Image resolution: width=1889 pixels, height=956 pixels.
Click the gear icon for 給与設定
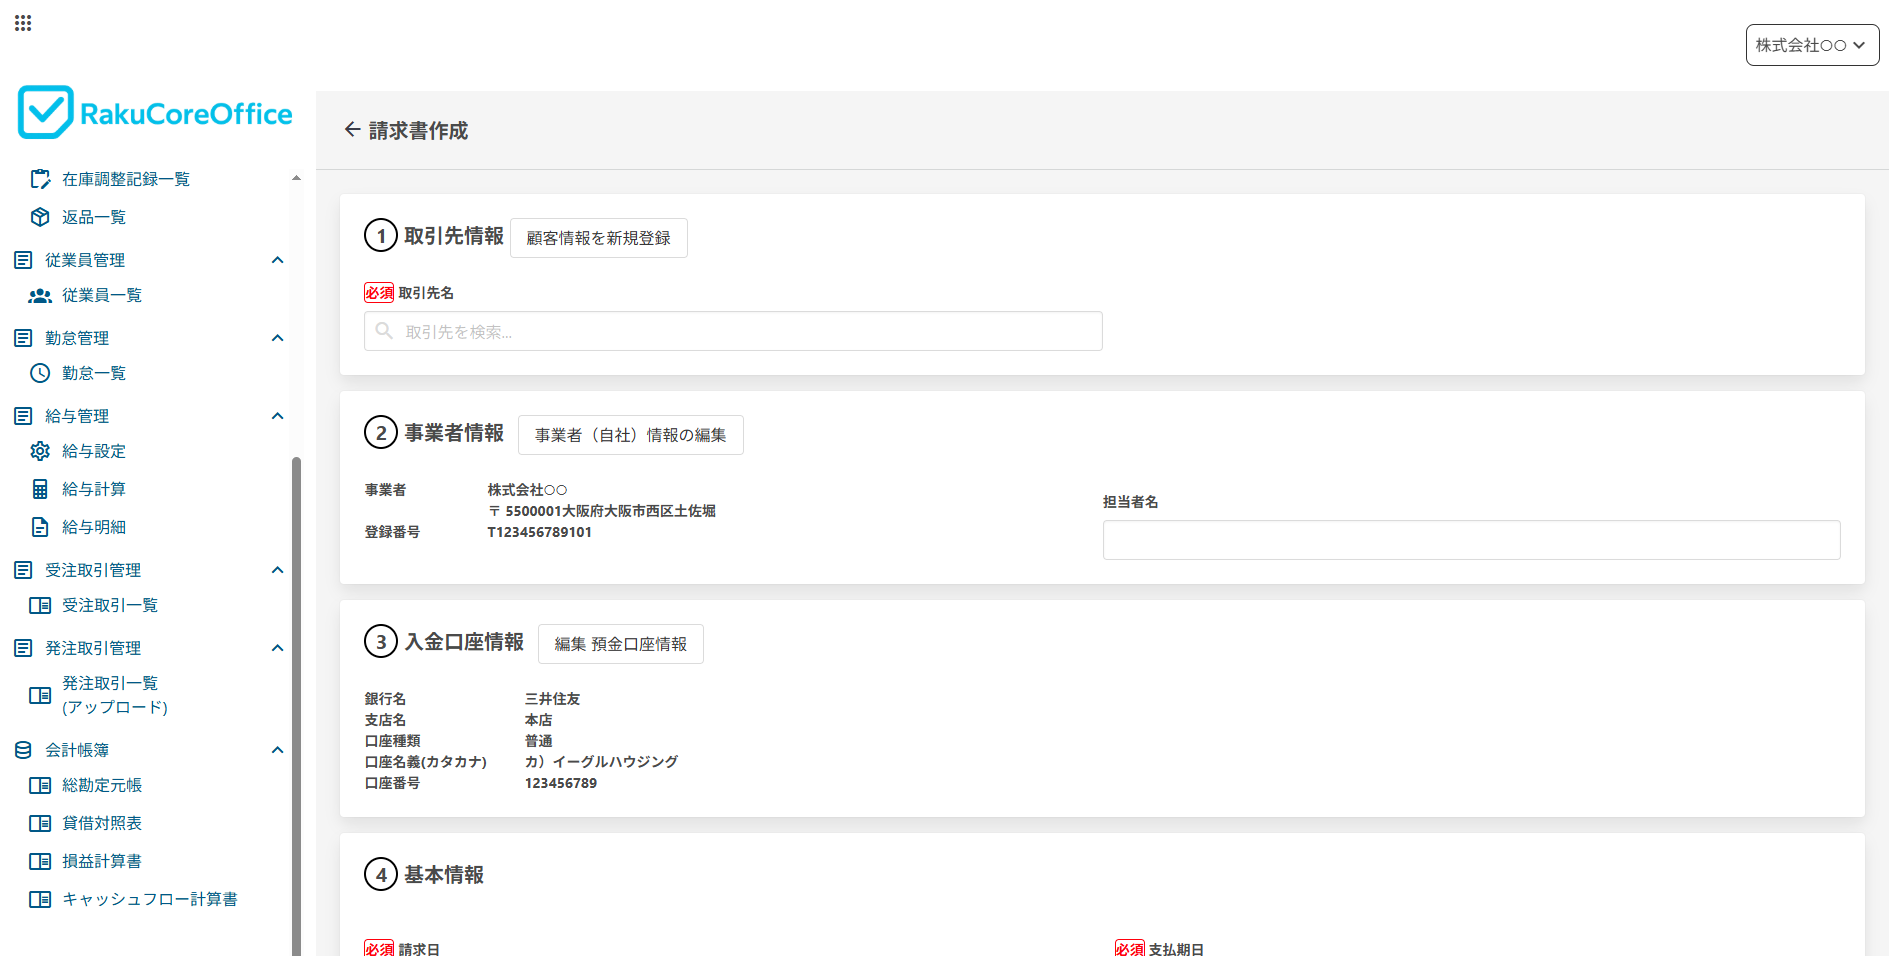(40, 451)
